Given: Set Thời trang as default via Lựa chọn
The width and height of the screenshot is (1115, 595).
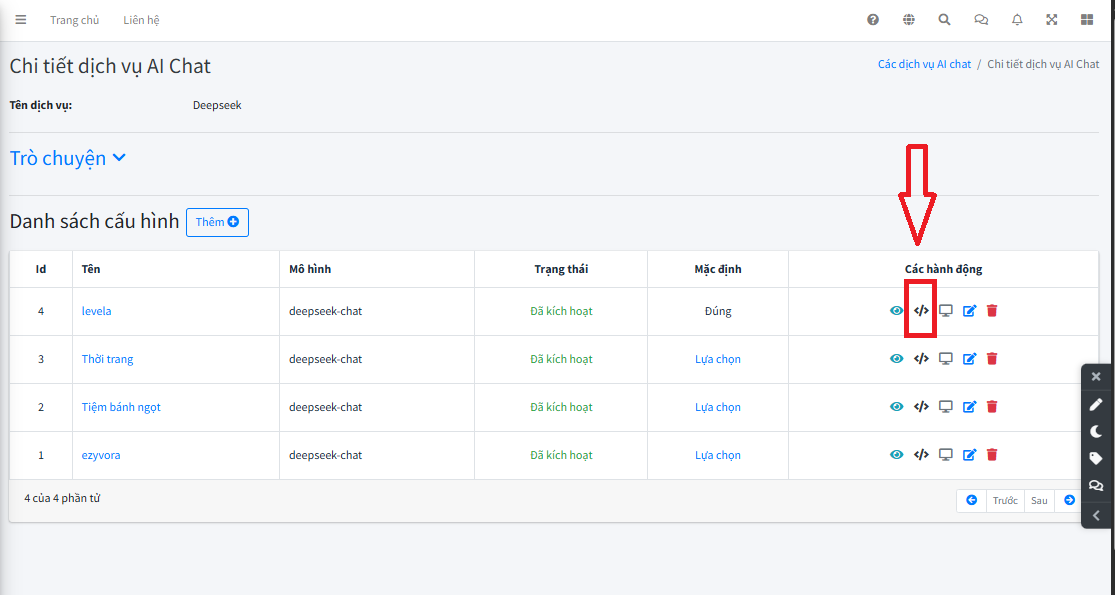Looking at the screenshot, I should click(x=717, y=359).
